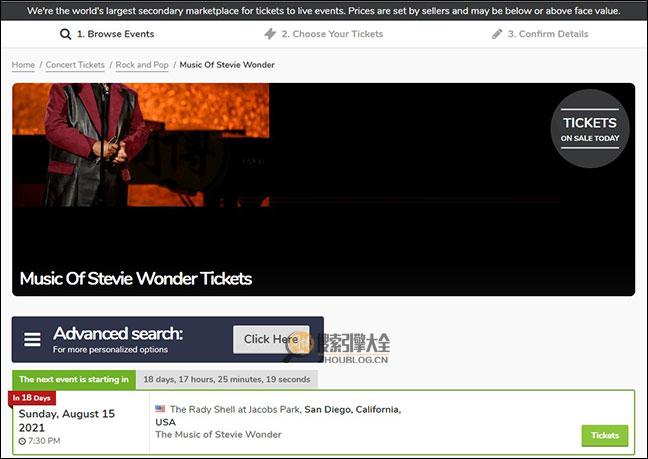Click the US flag icon by the venue
The image size is (648, 459).
pyautogui.click(x=160, y=409)
